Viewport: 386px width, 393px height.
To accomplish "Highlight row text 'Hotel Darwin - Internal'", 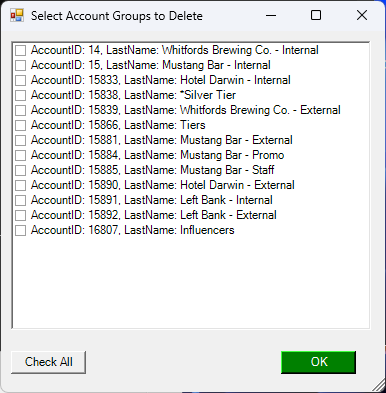I will [235, 80].
